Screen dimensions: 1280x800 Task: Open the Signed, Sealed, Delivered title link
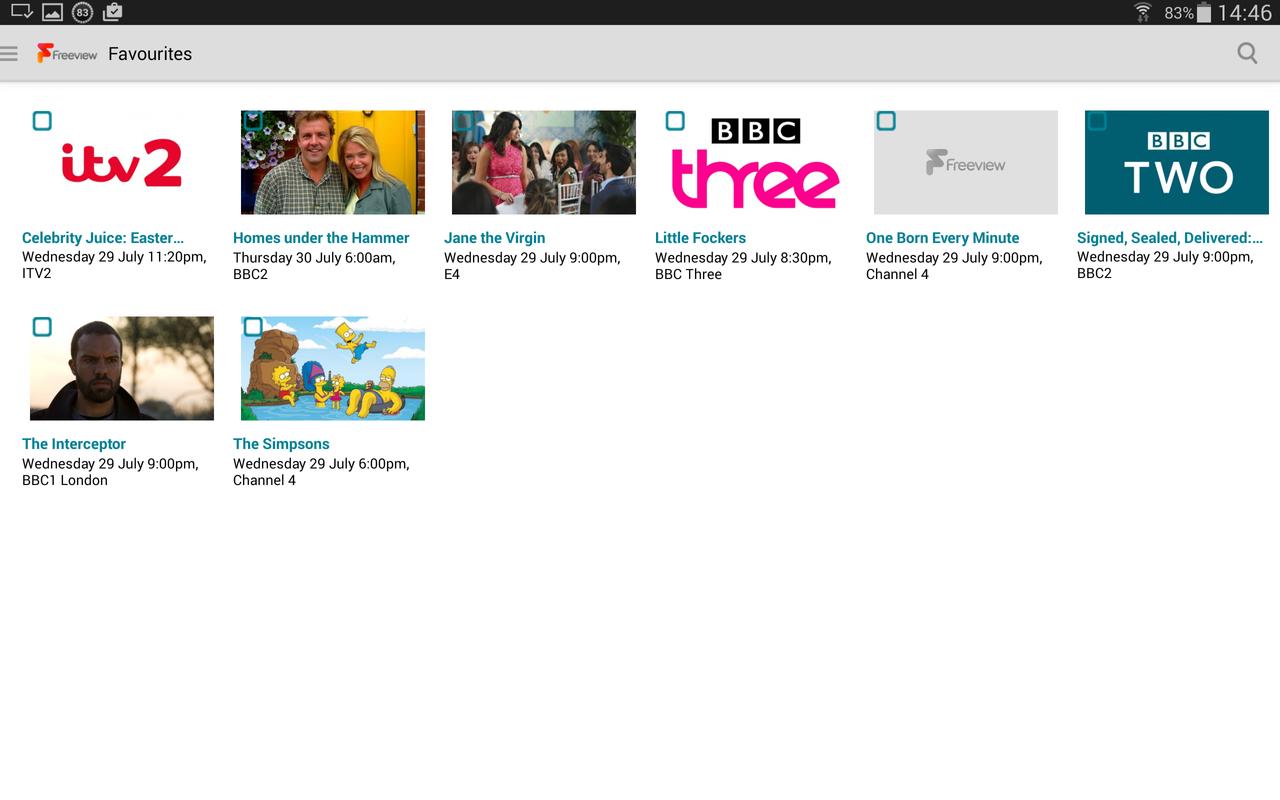coord(1170,238)
